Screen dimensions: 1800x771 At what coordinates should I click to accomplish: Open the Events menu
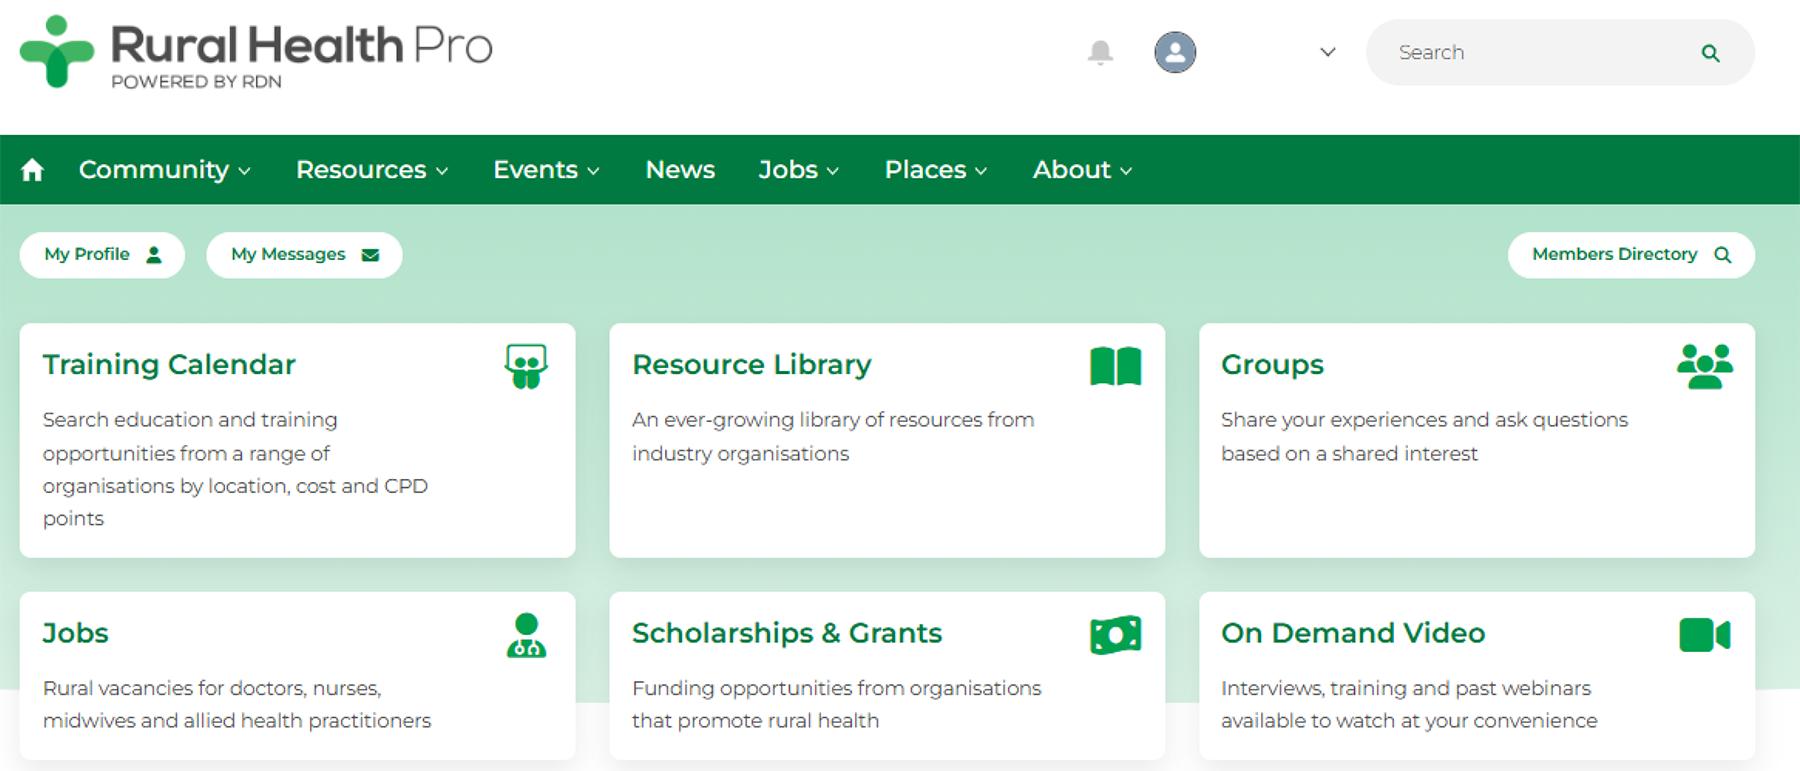tap(535, 170)
